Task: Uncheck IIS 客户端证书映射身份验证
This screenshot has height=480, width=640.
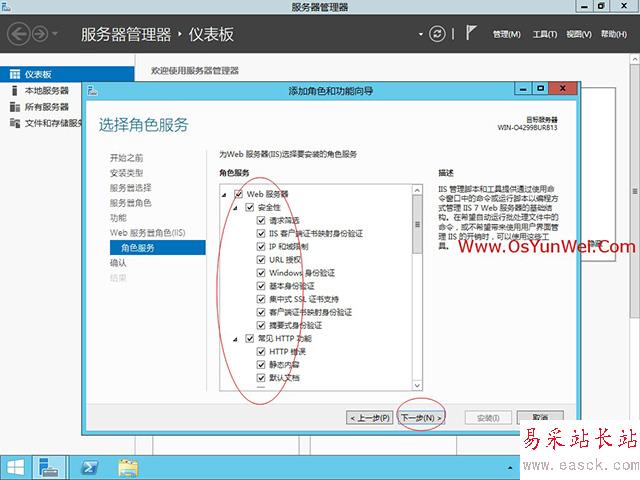Action: [x=261, y=233]
